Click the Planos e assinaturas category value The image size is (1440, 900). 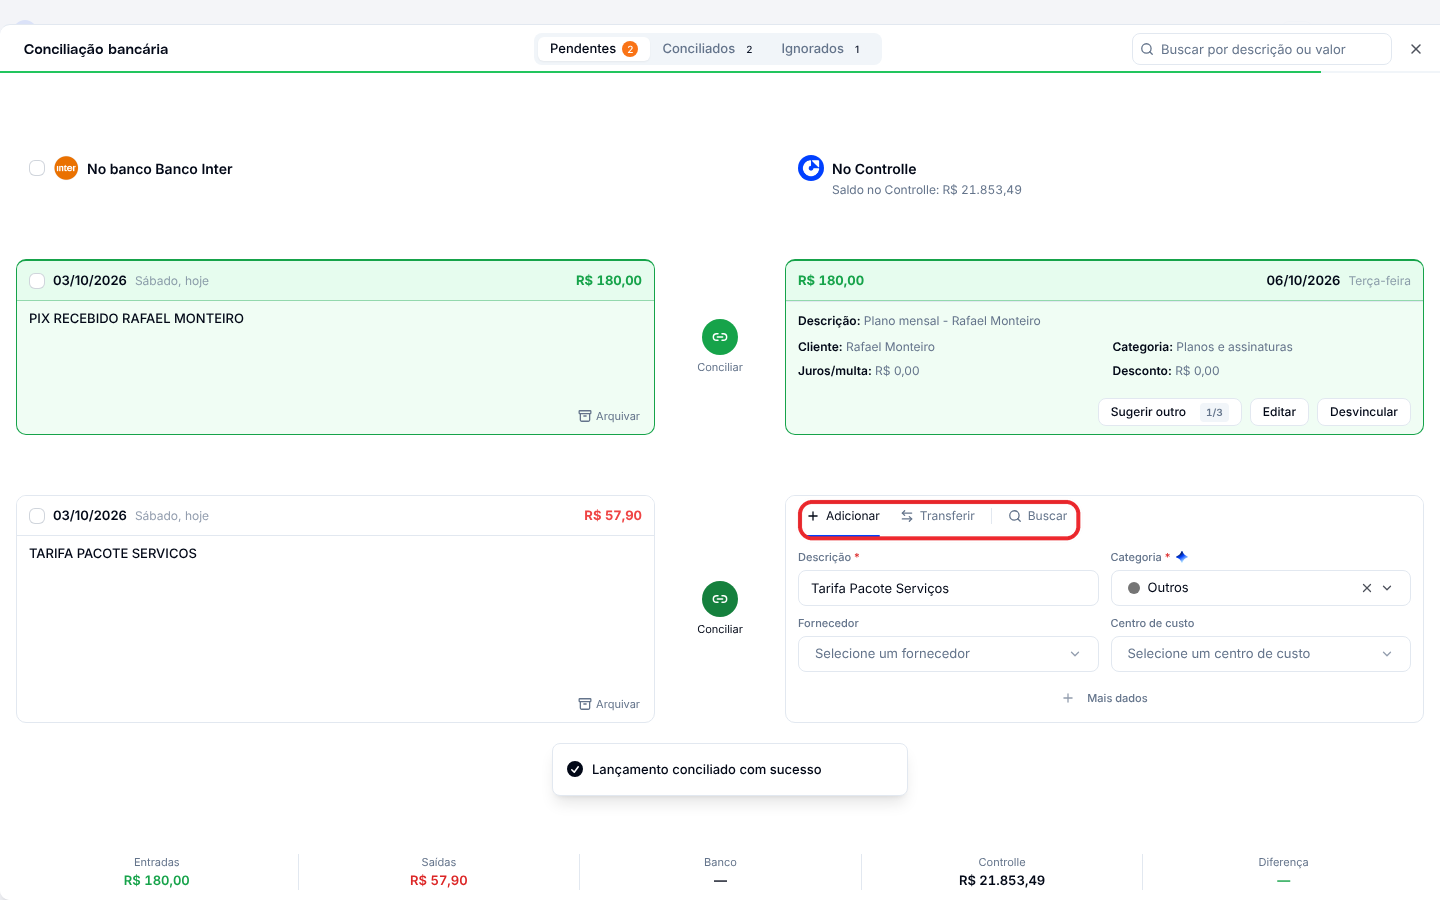tap(1234, 347)
